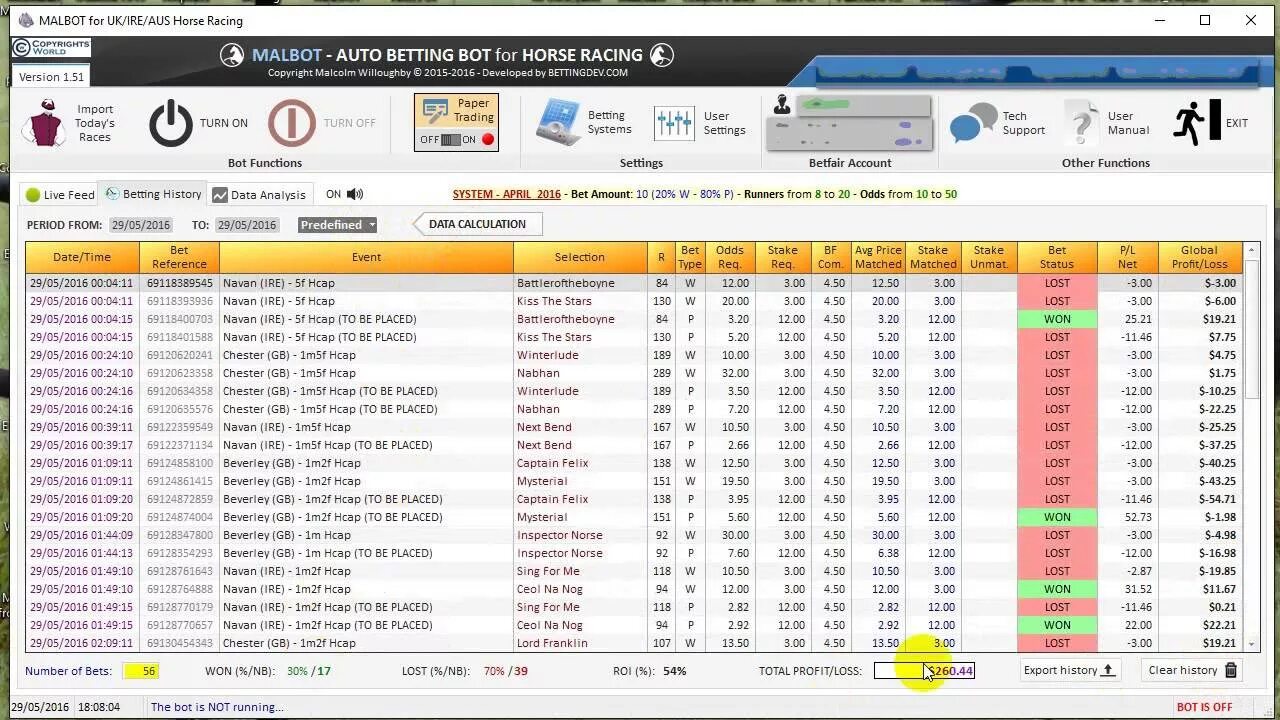The height and width of the screenshot is (720, 1280).
Task: Select the Next Bend to be placed row
Action: [634, 445]
